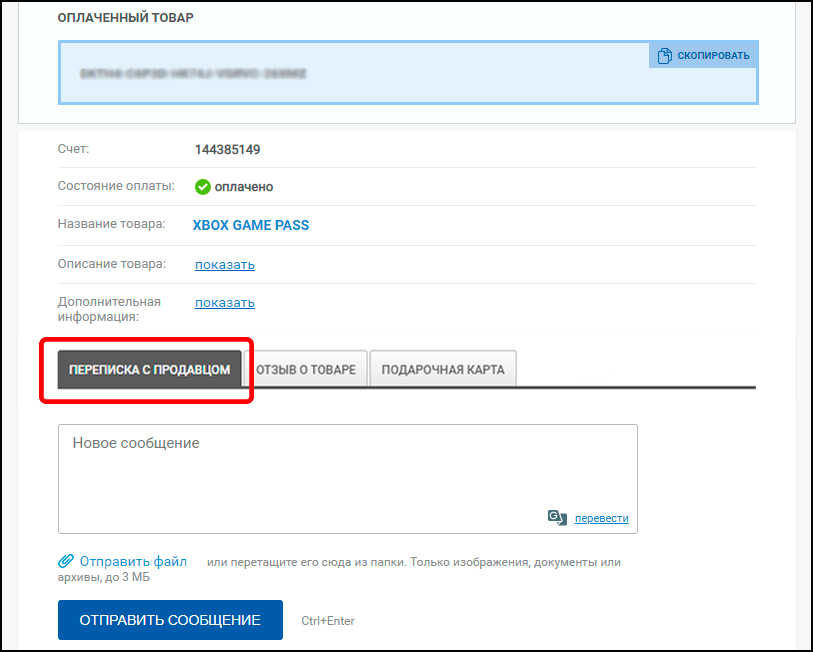Select the ПЕРЕПИСКА С ПРОДАВЦОМ tab
813x652 pixels.
150,370
